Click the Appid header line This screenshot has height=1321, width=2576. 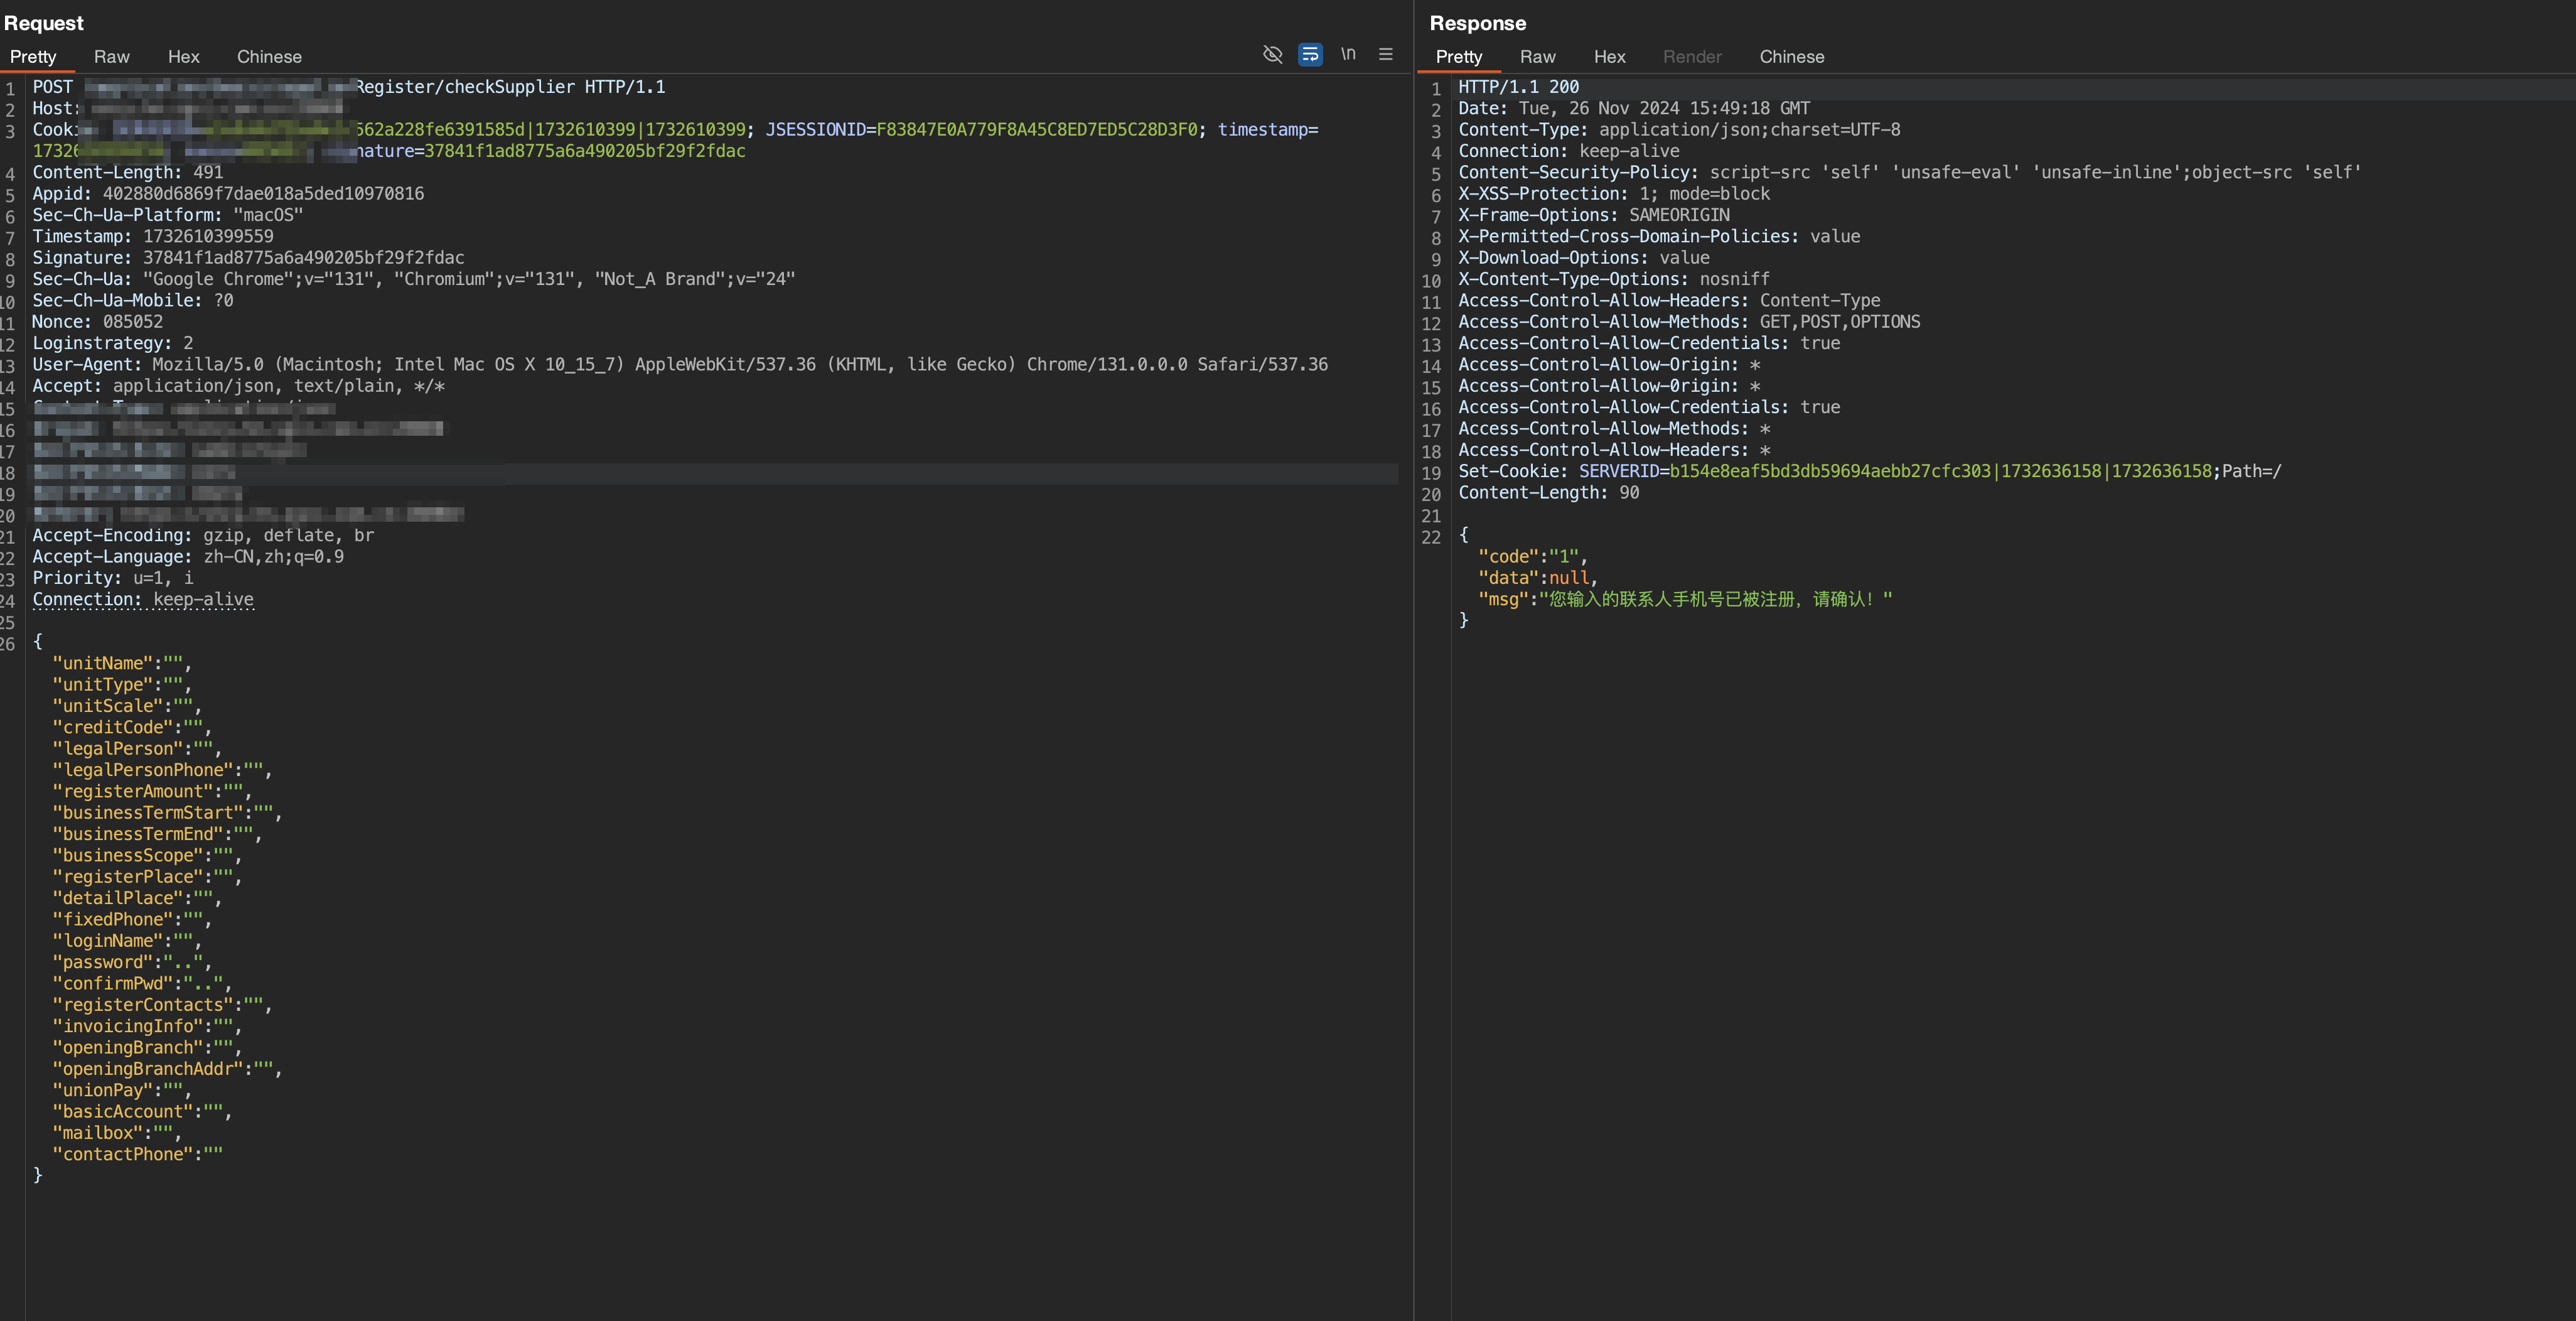point(228,194)
